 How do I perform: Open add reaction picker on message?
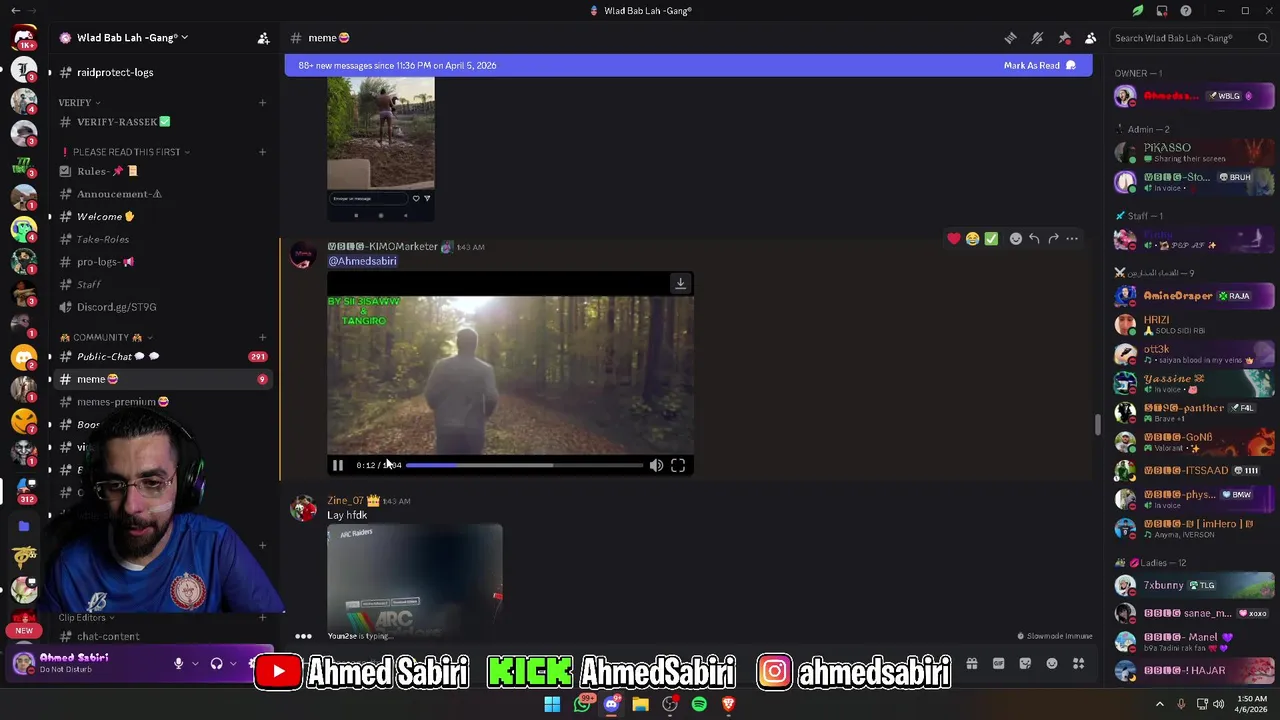point(1016,239)
